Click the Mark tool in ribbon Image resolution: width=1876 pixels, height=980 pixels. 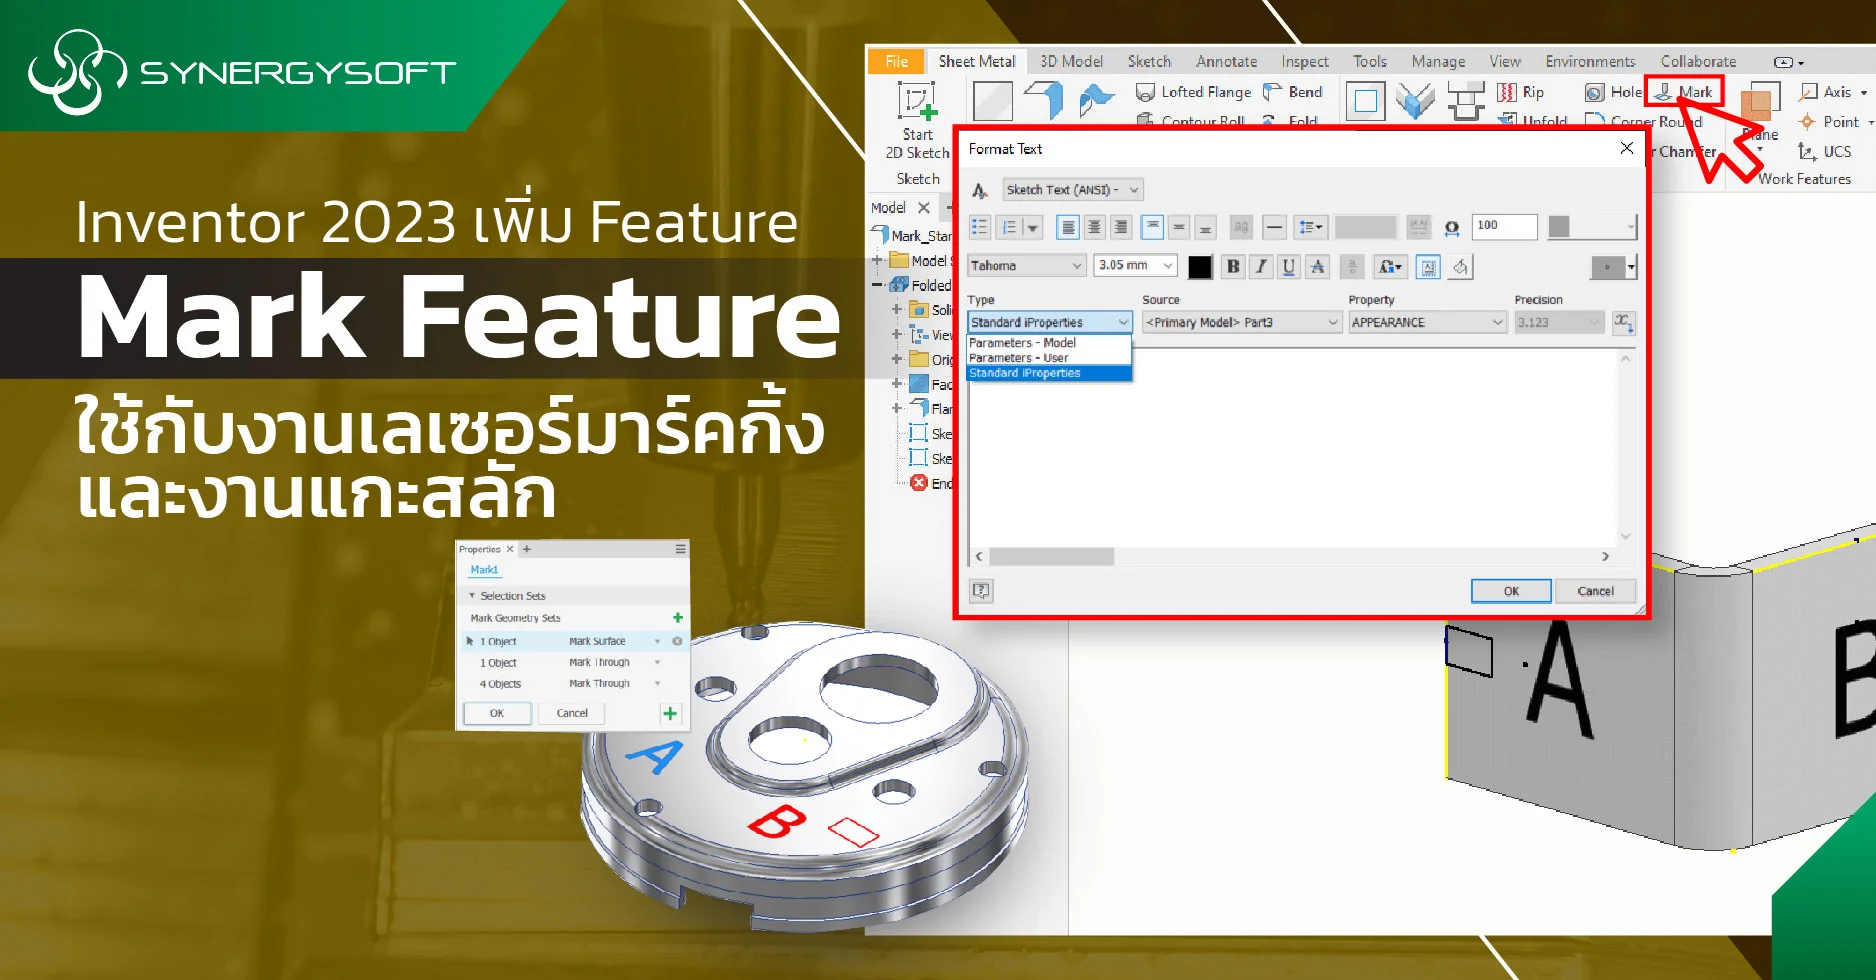tap(1684, 92)
